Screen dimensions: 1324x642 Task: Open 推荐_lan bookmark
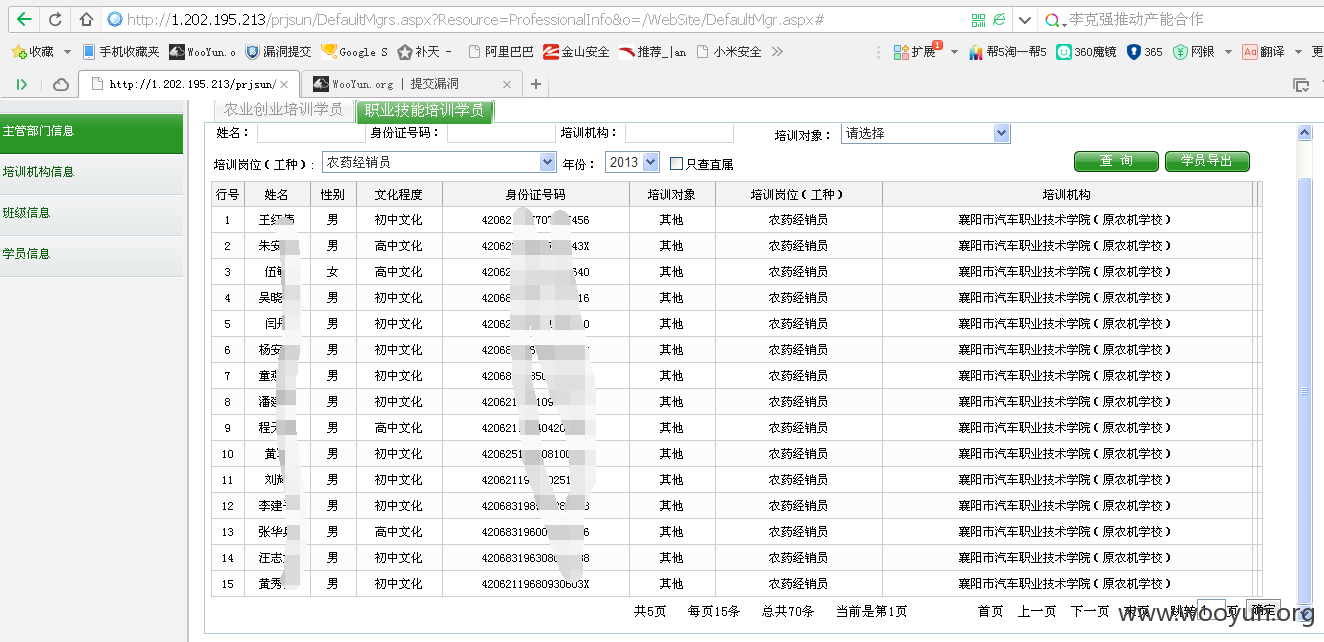[652, 51]
